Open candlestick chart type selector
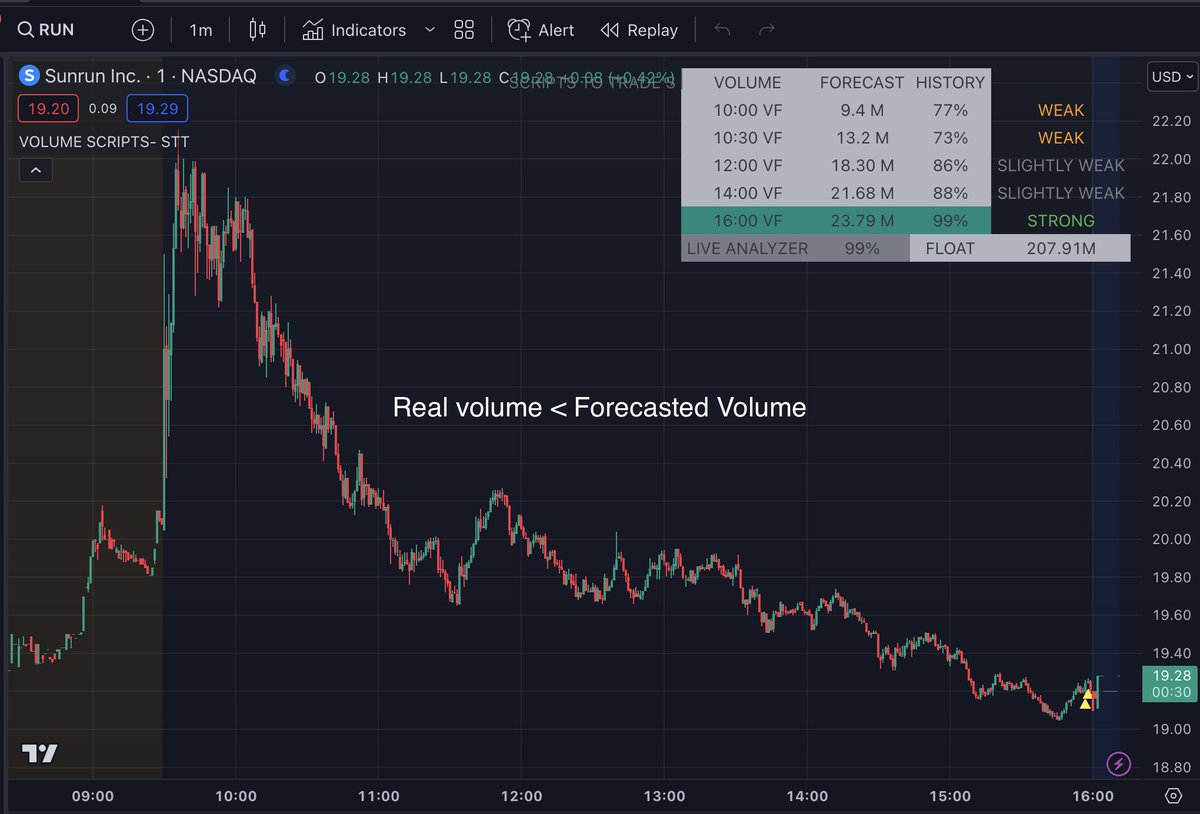The height and width of the screenshot is (814, 1200). point(258,30)
